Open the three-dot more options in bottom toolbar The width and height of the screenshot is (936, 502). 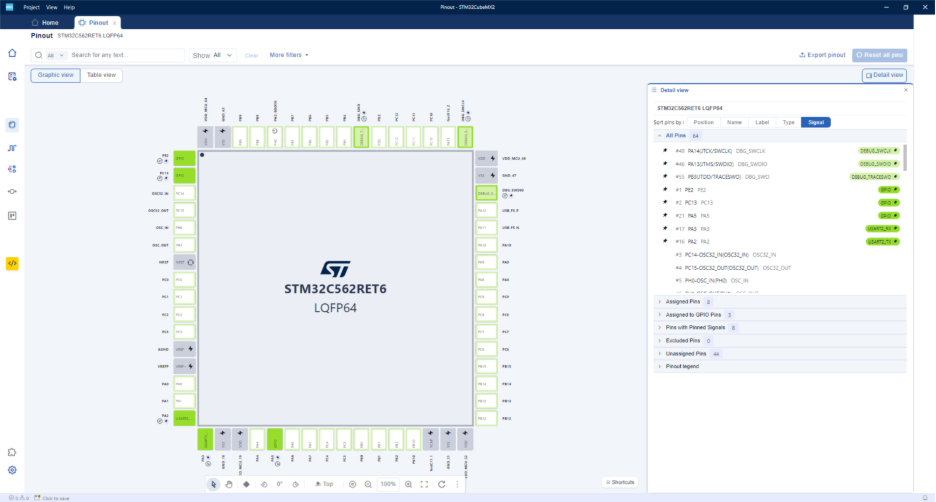point(457,484)
